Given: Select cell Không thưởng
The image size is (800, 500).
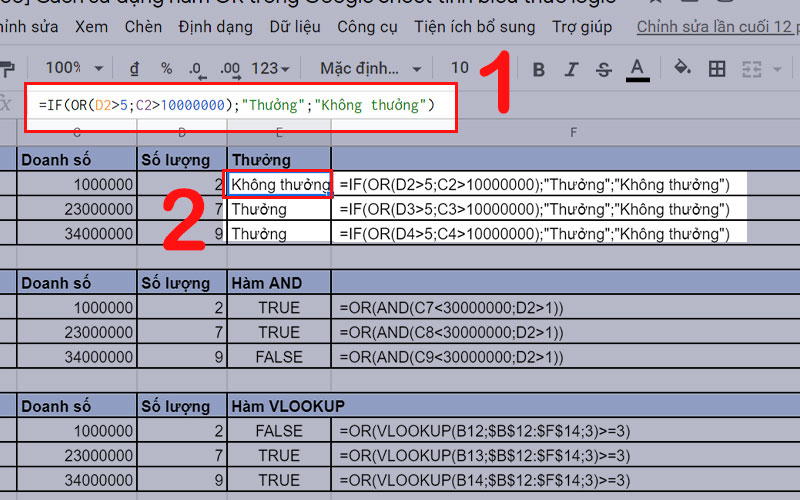Looking at the screenshot, I should point(279,185).
